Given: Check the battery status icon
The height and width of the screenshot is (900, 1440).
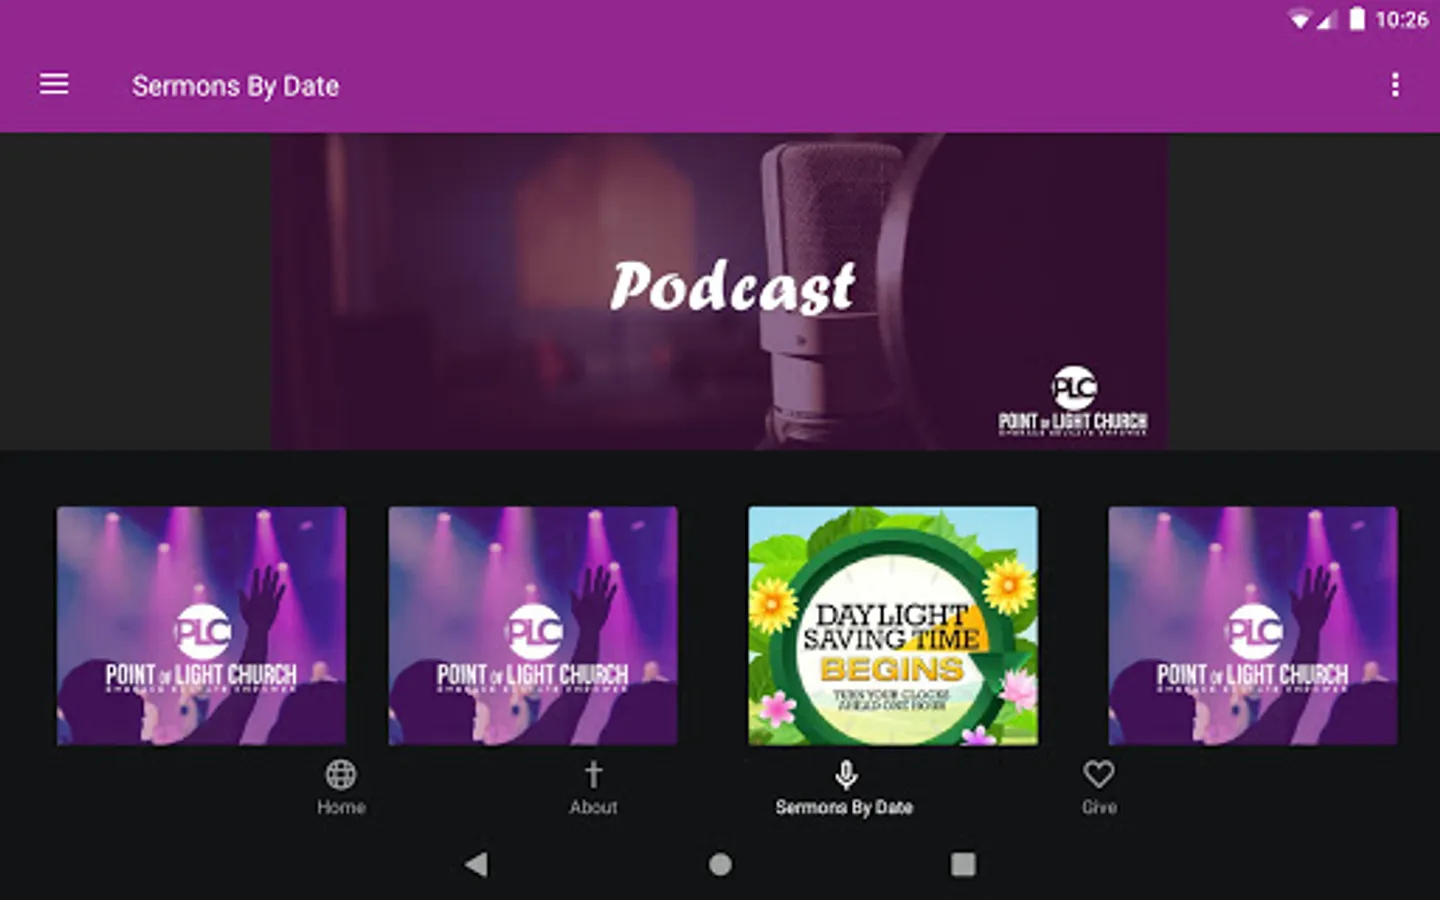Looking at the screenshot, I should 1357,19.
